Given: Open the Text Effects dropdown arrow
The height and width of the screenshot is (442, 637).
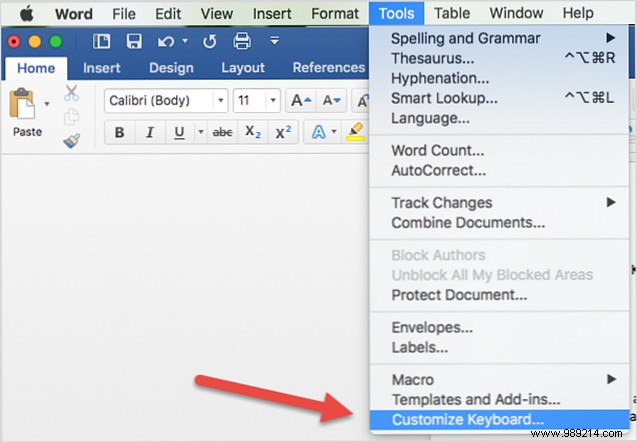Looking at the screenshot, I should pos(334,132).
